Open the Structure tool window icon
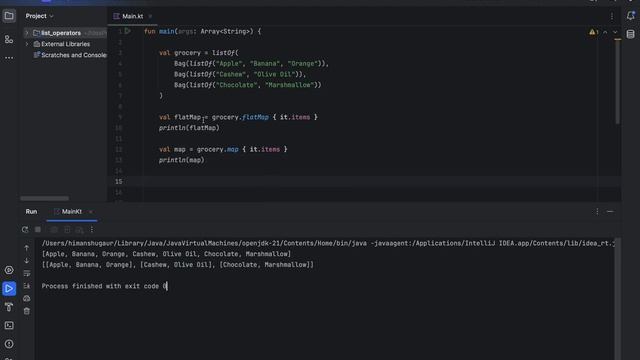The height and width of the screenshot is (360, 640). [x=9, y=39]
